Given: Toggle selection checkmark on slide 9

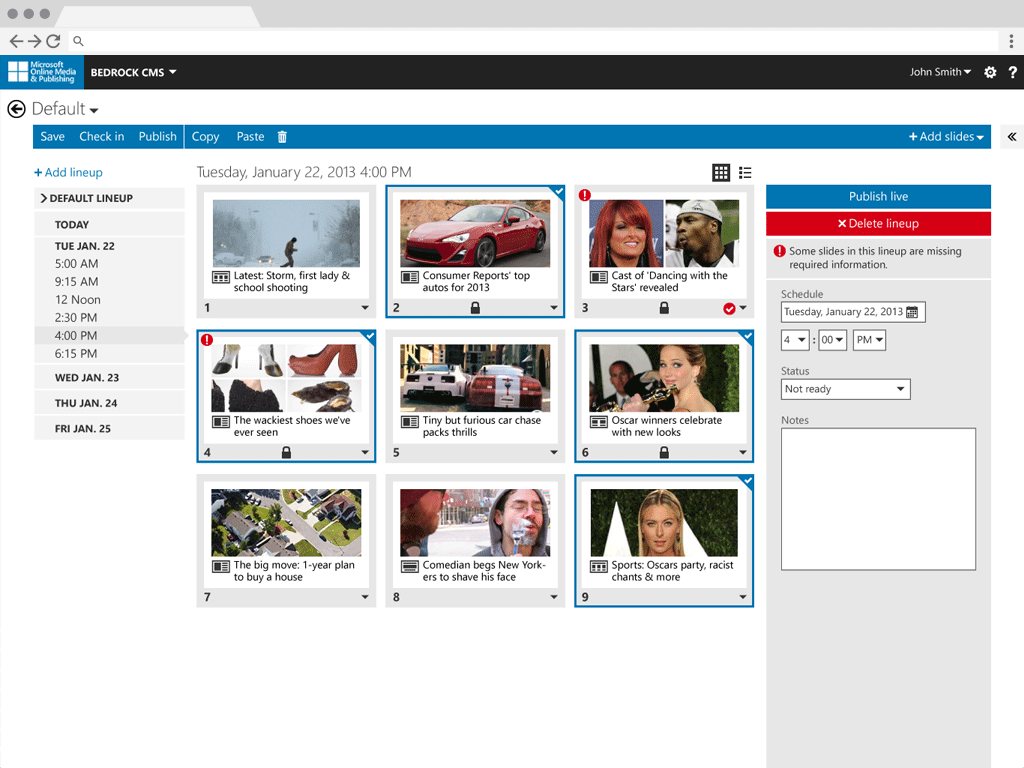Looking at the screenshot, I should point(747,482).
